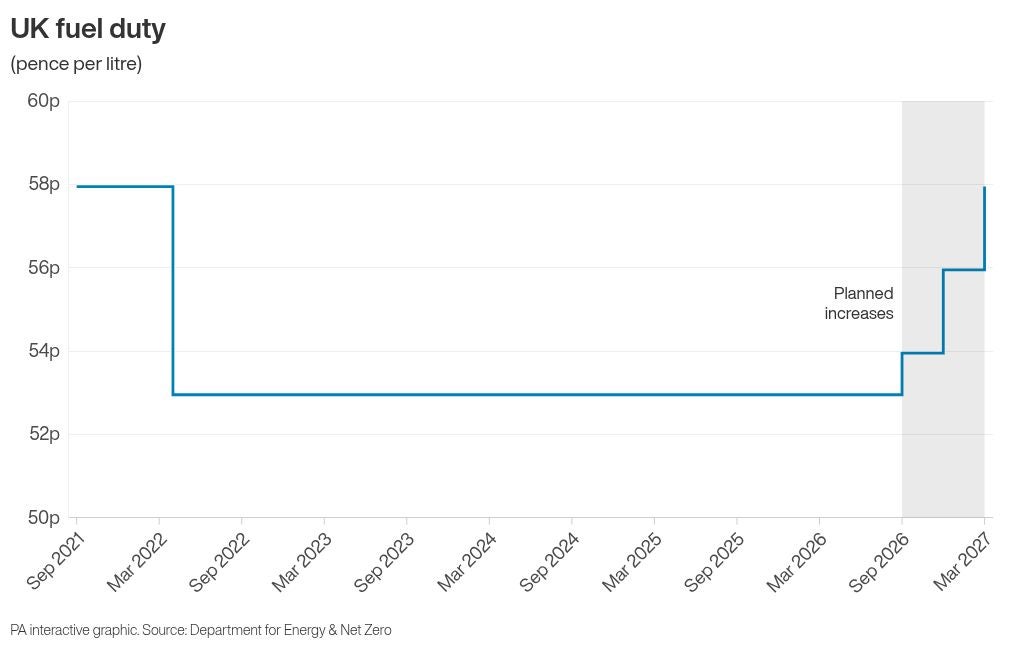Screen dimensions: 1020x650
Task: Click the Department for Energy source credit
Action: click(x=290, y=630)
